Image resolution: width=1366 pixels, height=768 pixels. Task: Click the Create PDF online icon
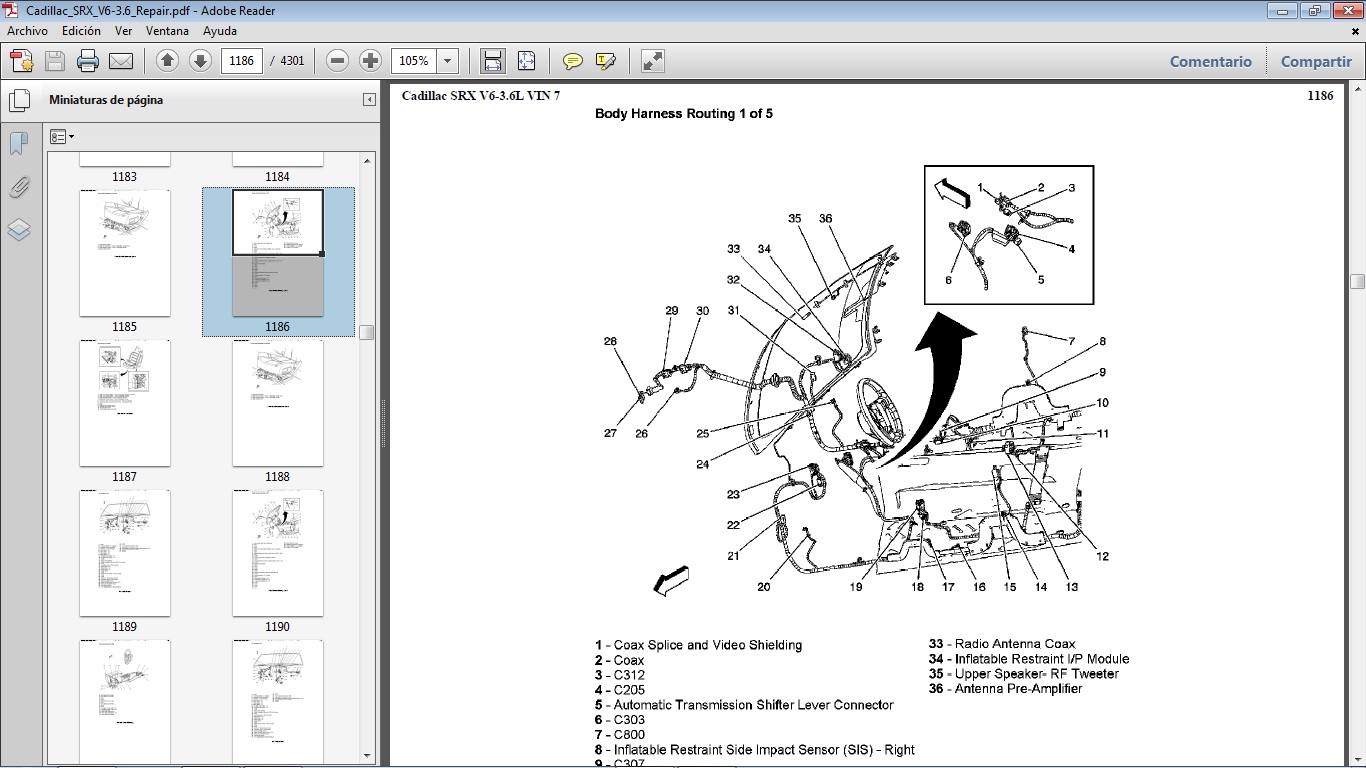click(x=22, y=61)
